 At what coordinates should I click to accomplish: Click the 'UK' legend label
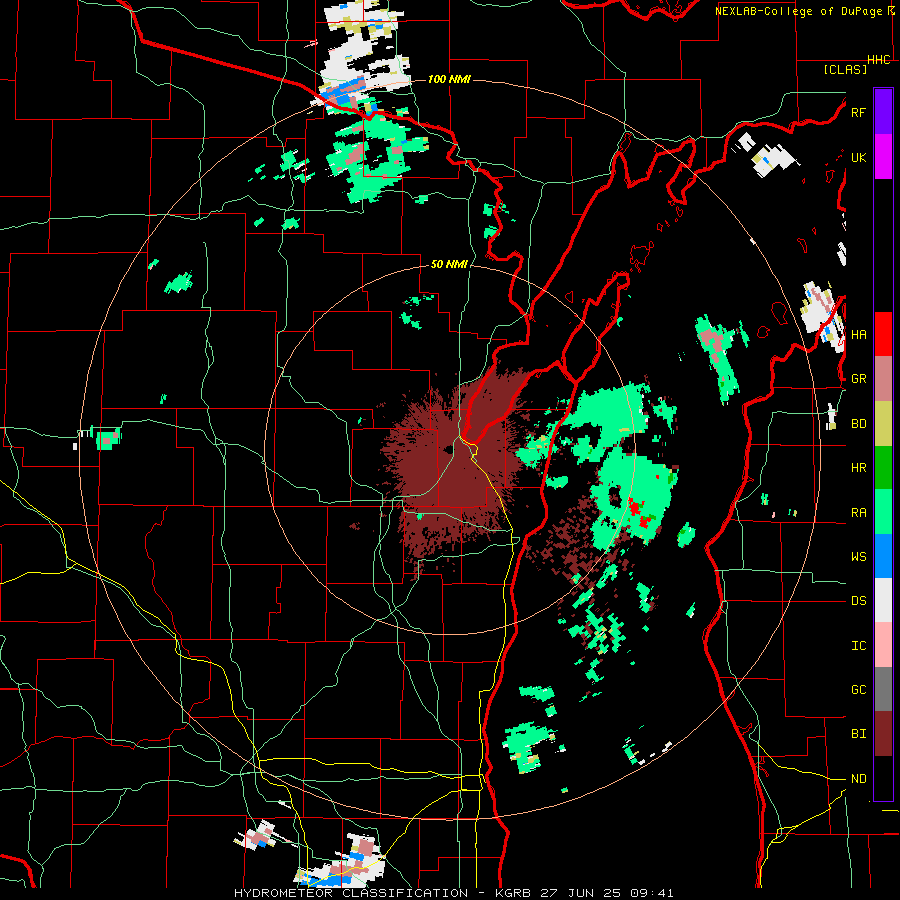(858, 157)
